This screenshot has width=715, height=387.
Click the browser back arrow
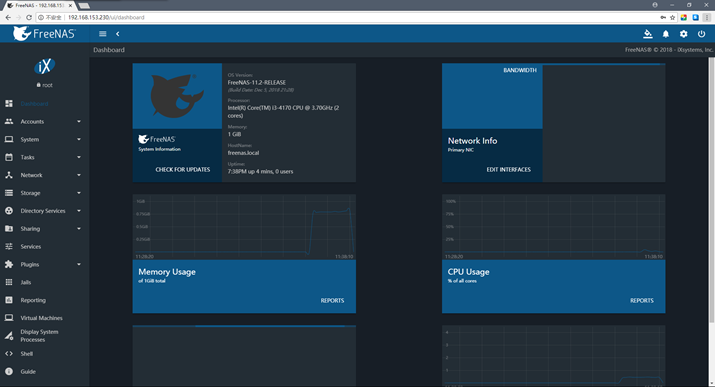coord(8,17)
